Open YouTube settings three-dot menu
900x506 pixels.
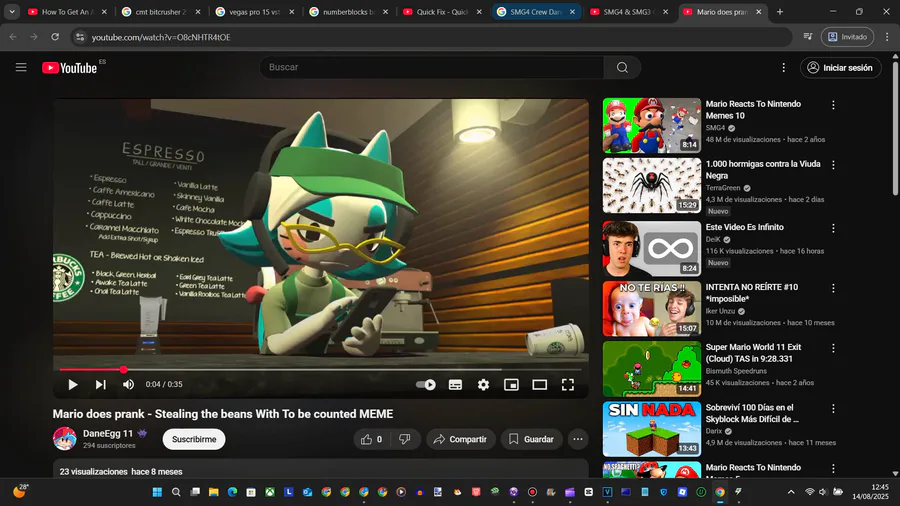(x=783, y=68)
